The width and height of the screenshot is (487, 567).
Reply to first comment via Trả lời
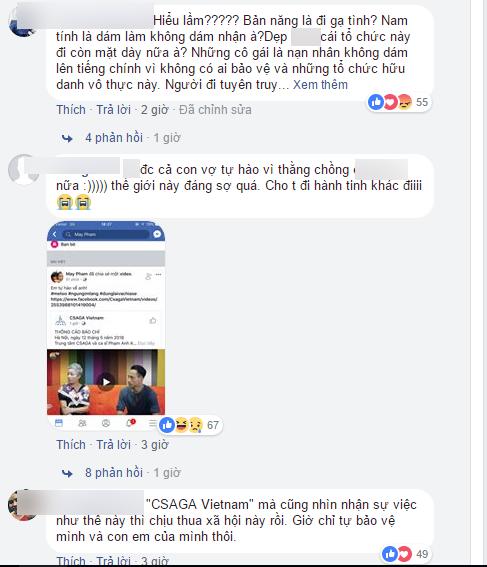point(114,110)
